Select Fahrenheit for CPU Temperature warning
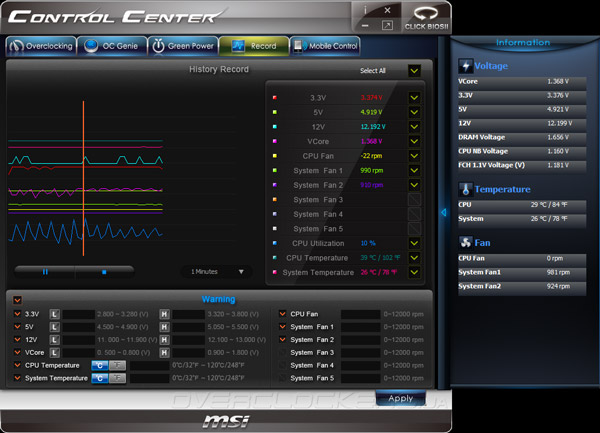This screenshot has height=433, width=600. (117, 366)
